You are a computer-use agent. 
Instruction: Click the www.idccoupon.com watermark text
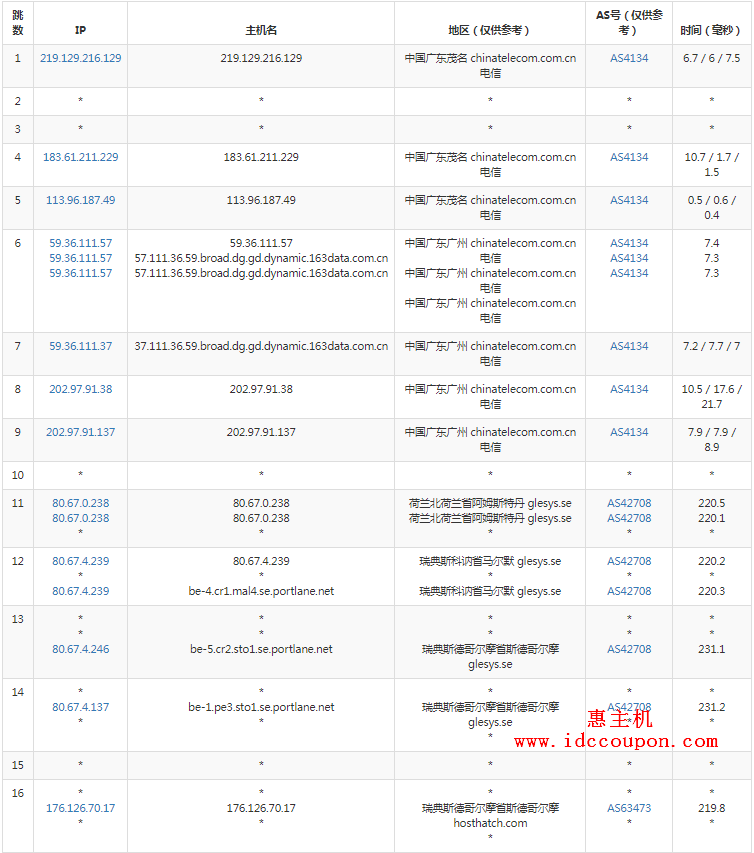(616, 742)
